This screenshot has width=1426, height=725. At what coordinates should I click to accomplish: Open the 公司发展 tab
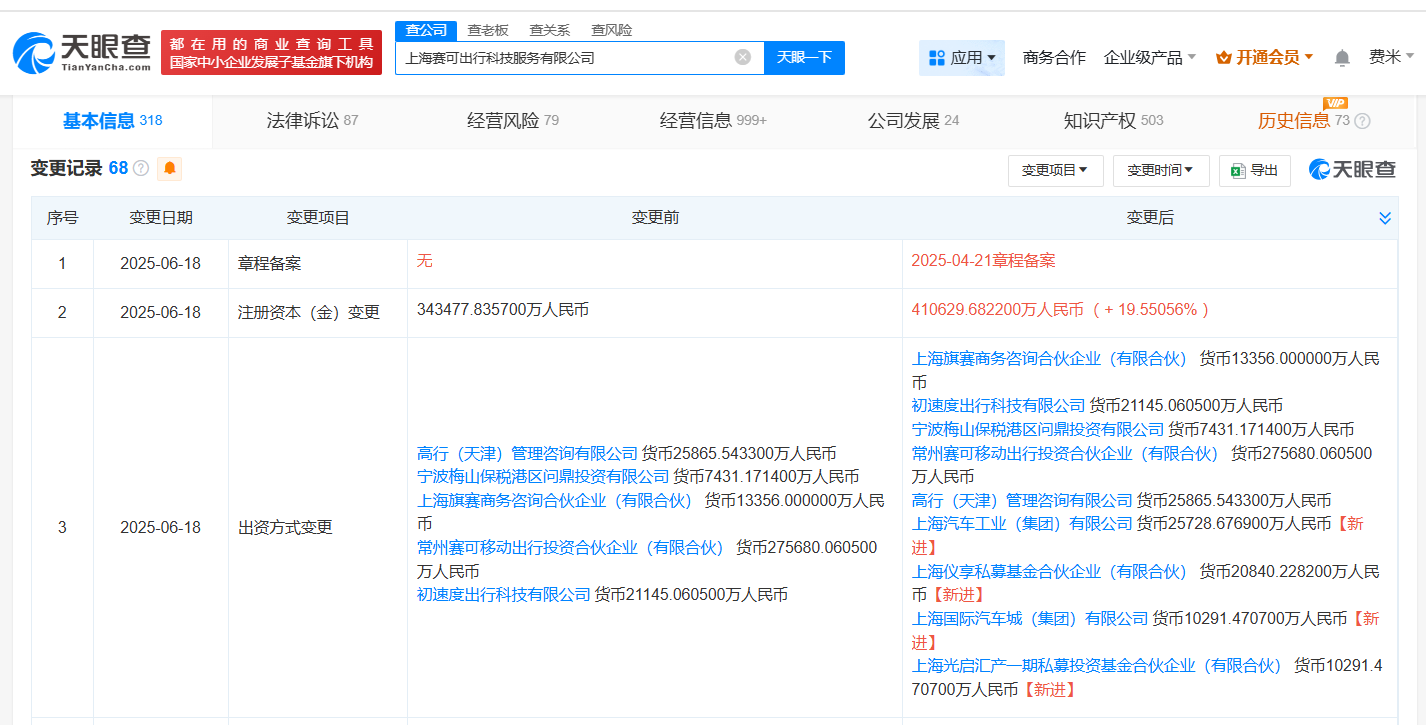[x=913, y=121]
